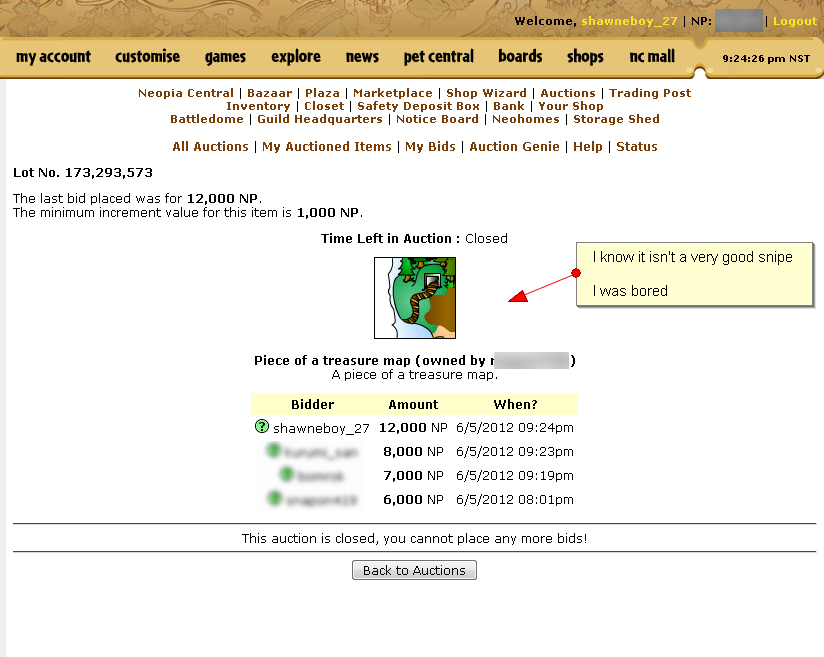Open Your Shop link
Viewport: 824px width, 657px height.
(571, 106)
